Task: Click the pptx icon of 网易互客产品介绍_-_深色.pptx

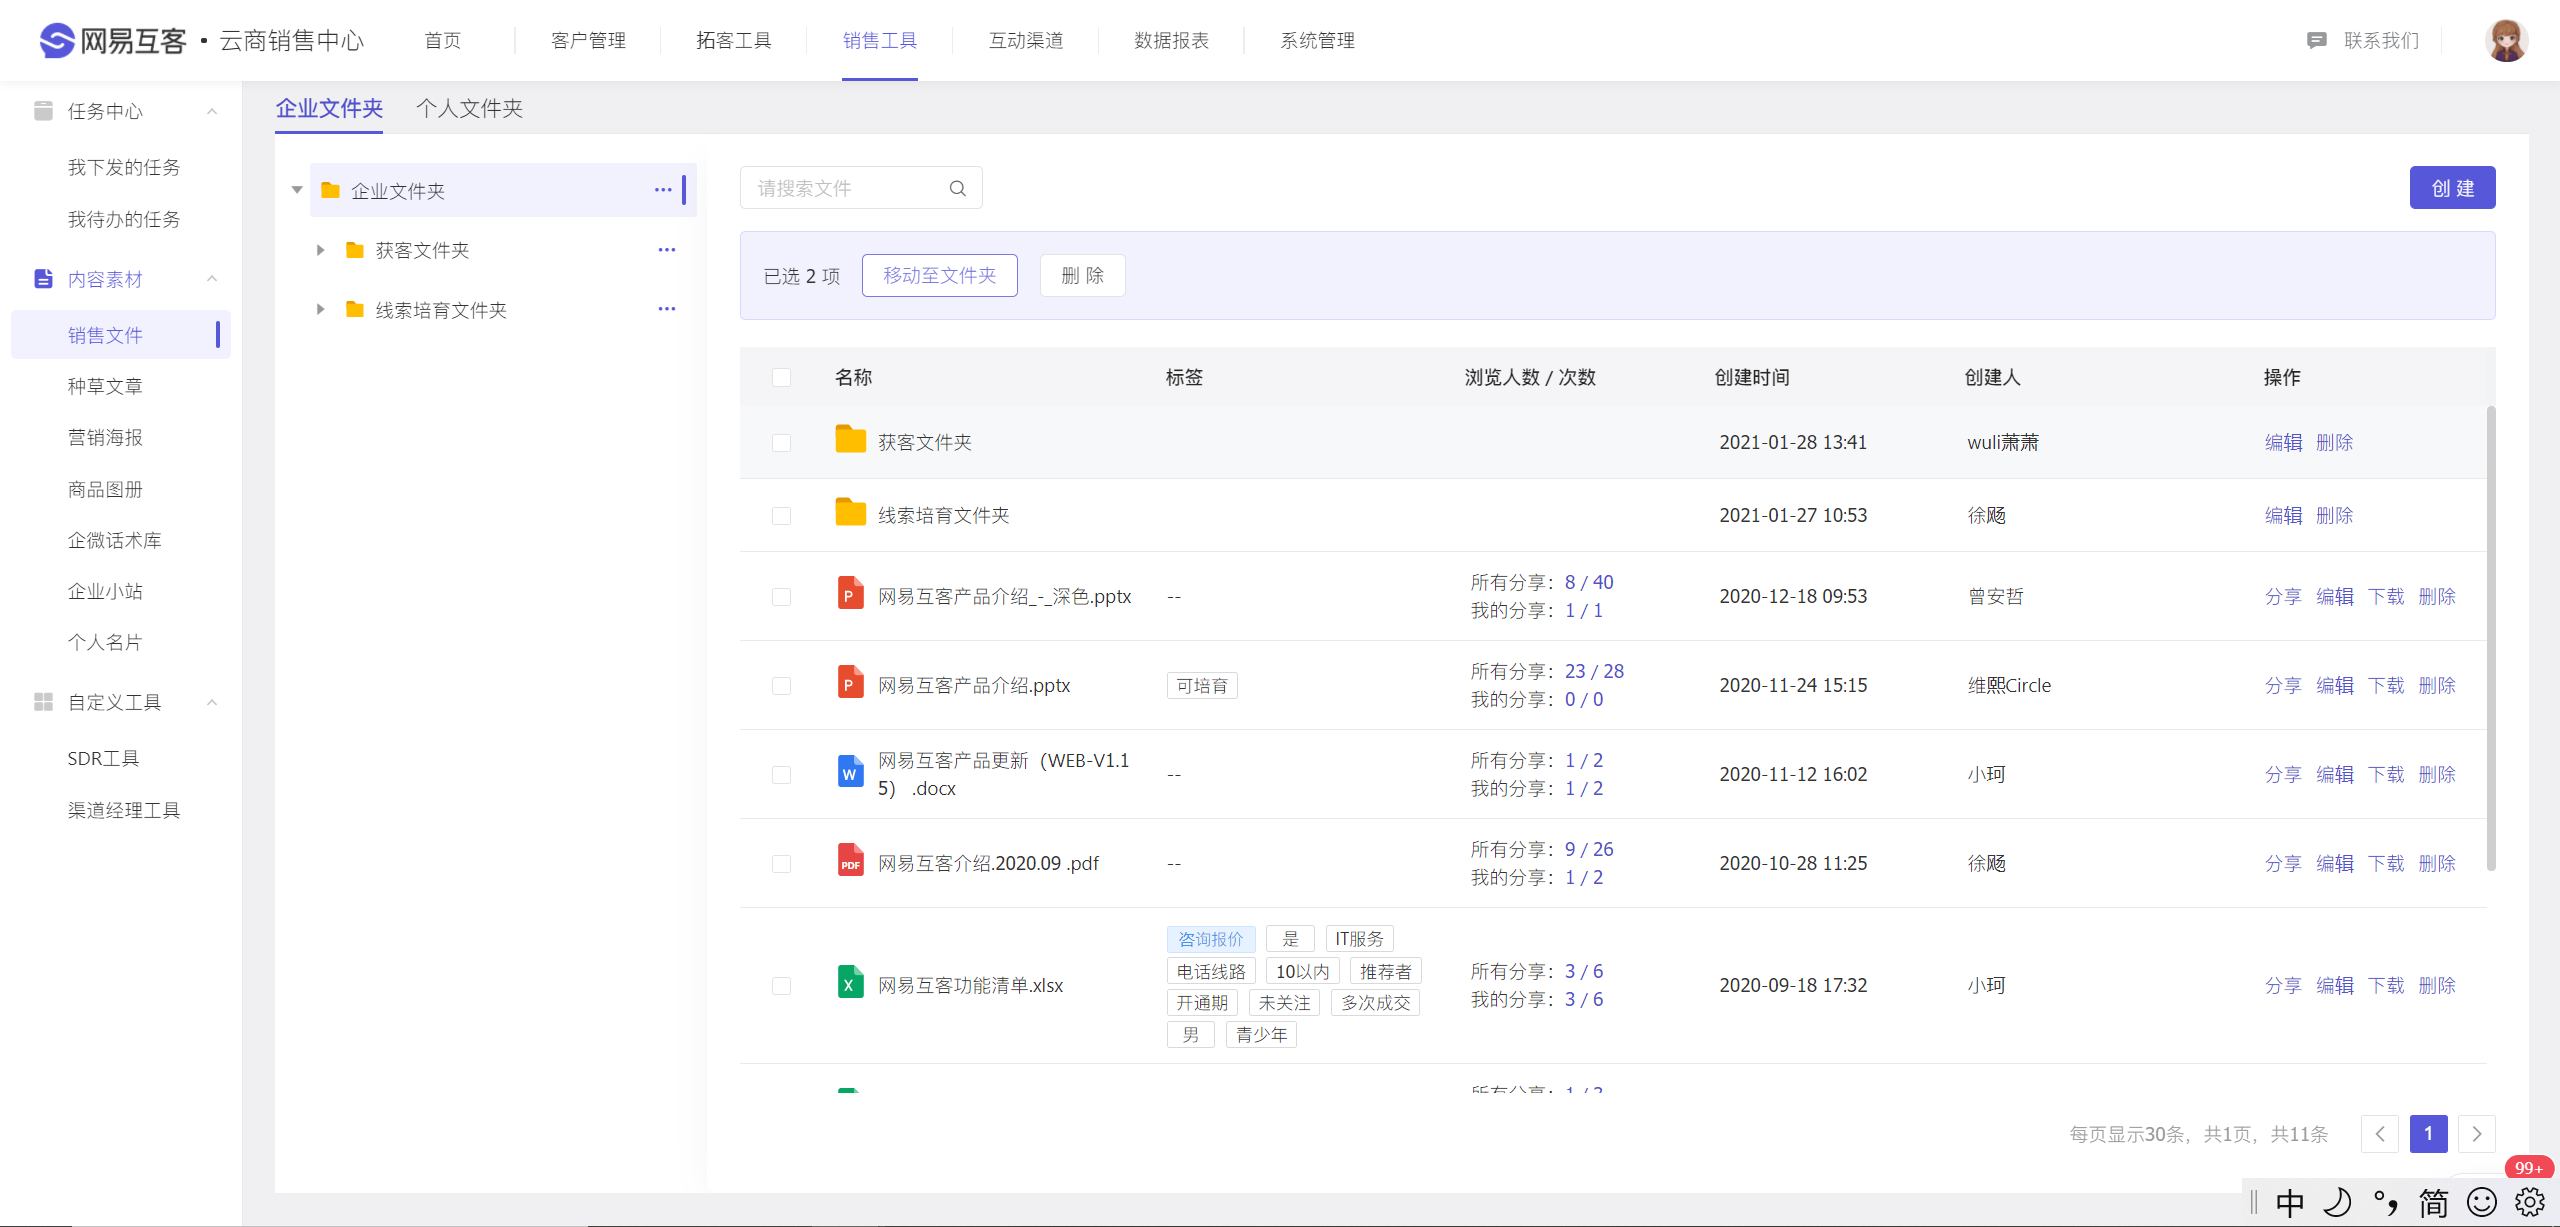Action: click(x=850, y=594)
